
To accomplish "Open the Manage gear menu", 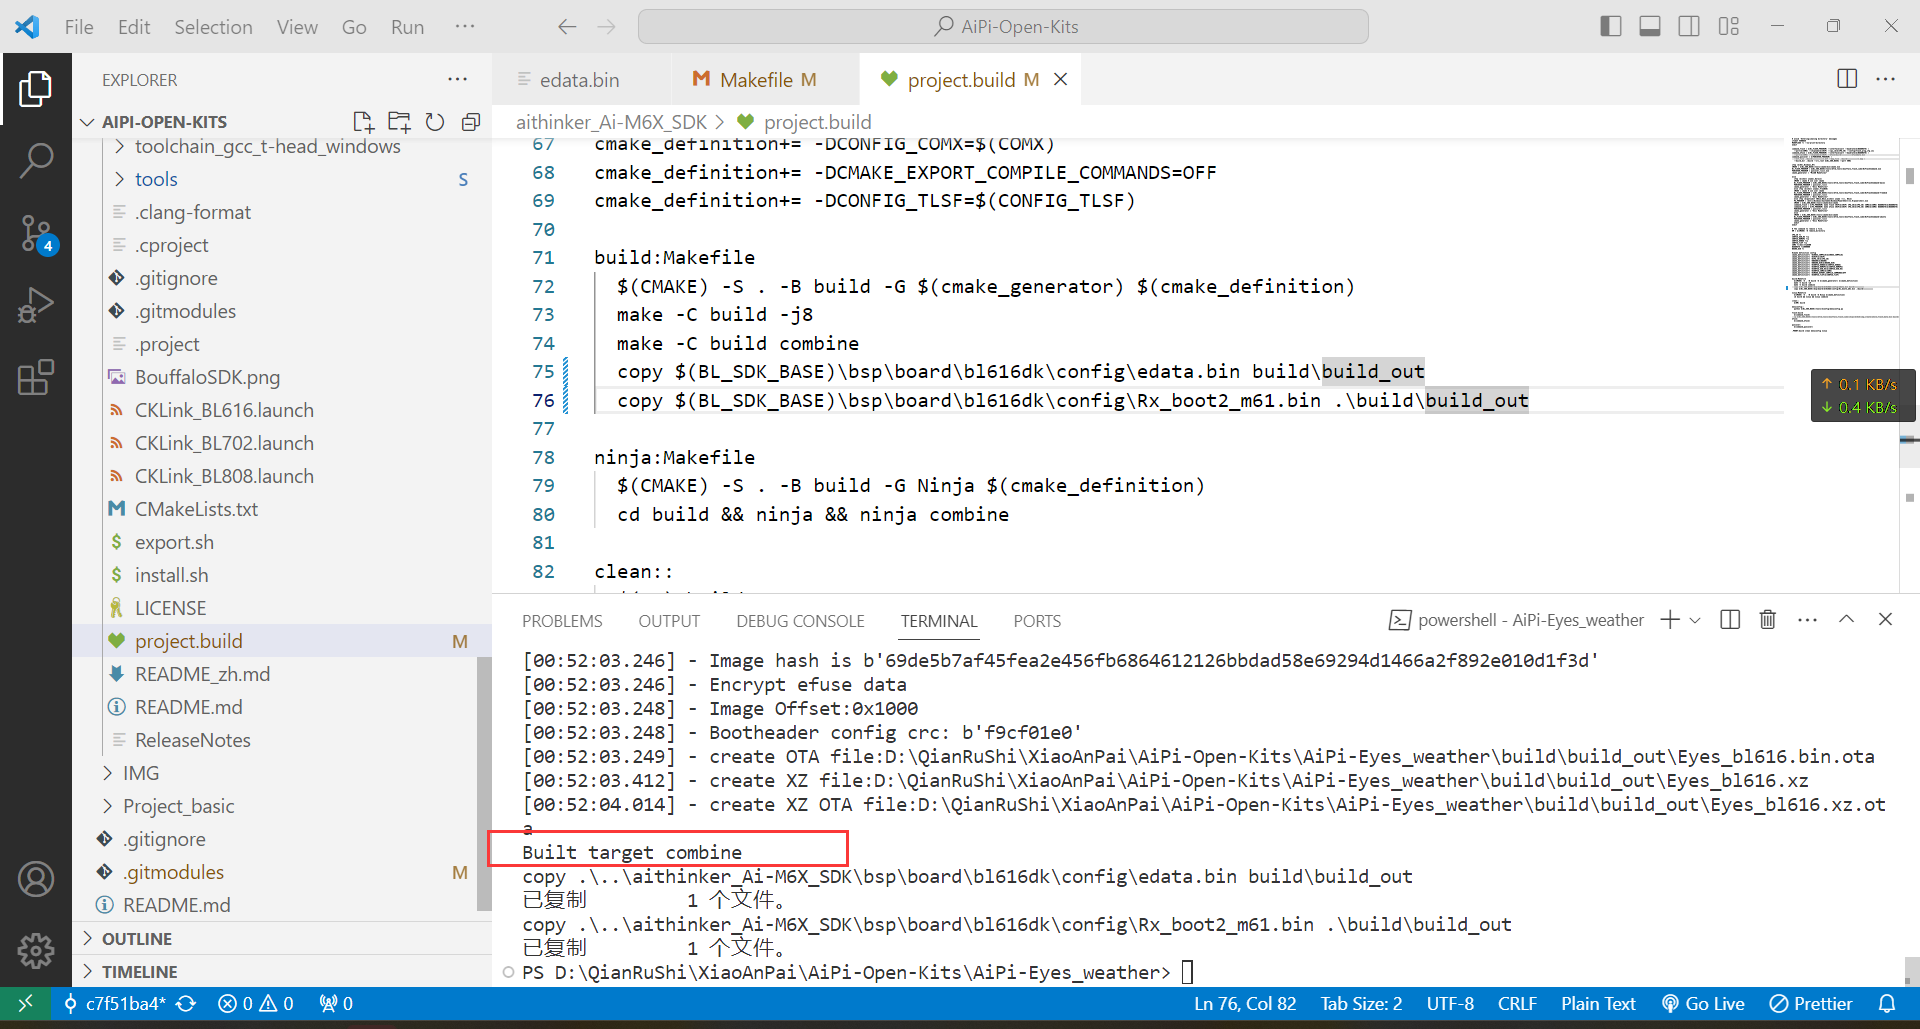I will (x=35, y=950).
